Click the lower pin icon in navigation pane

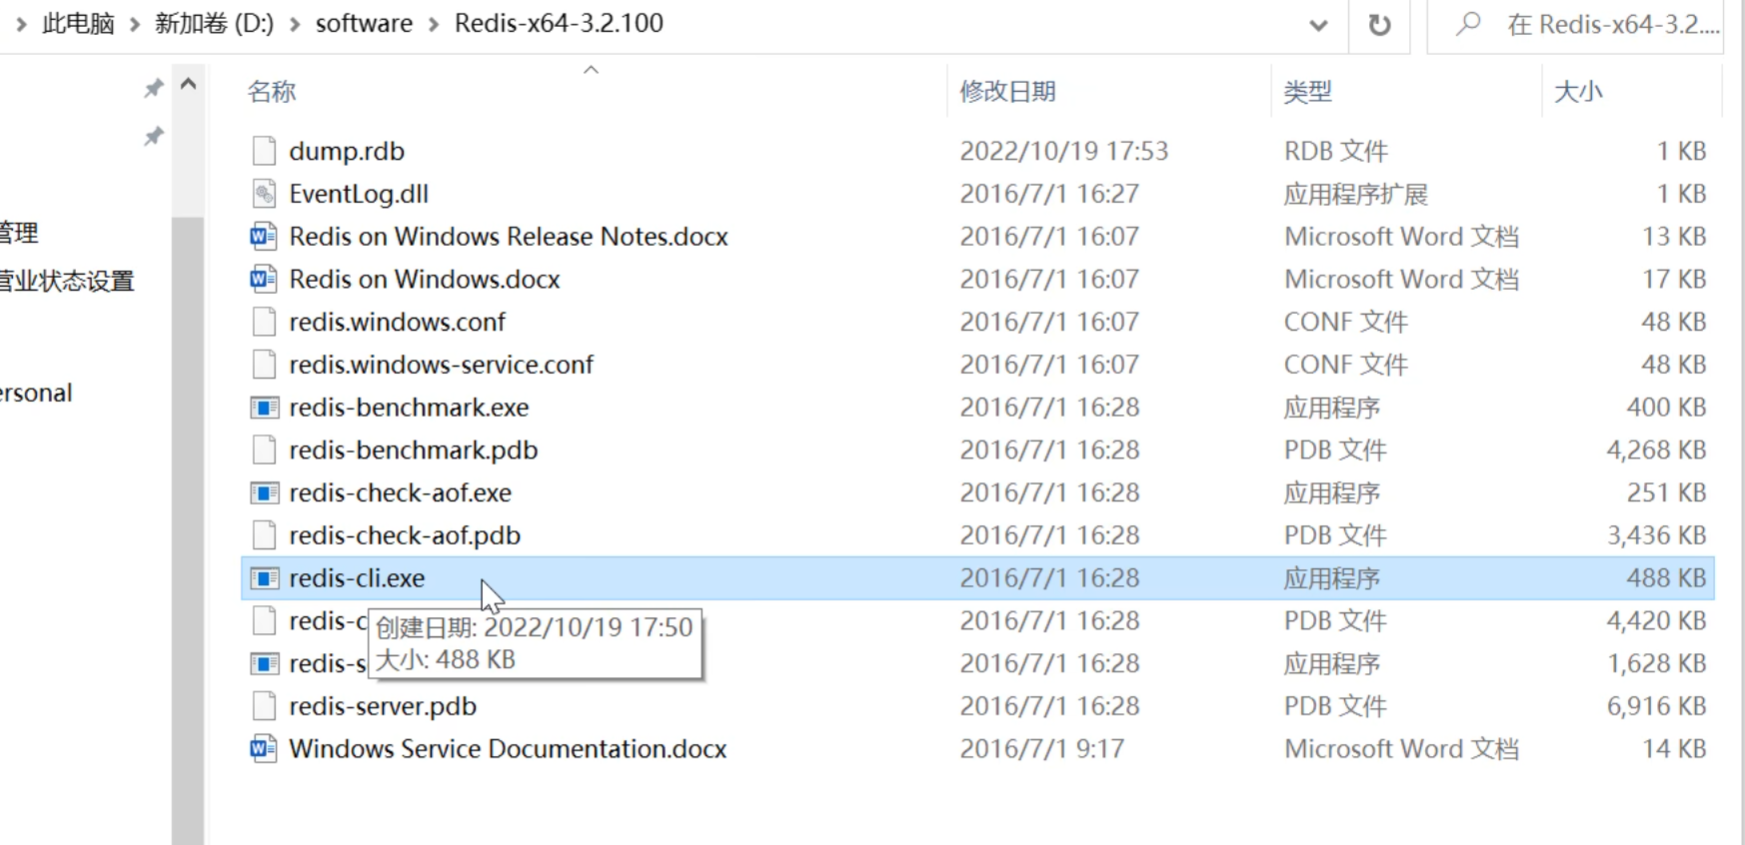click(x=153, y=136)
